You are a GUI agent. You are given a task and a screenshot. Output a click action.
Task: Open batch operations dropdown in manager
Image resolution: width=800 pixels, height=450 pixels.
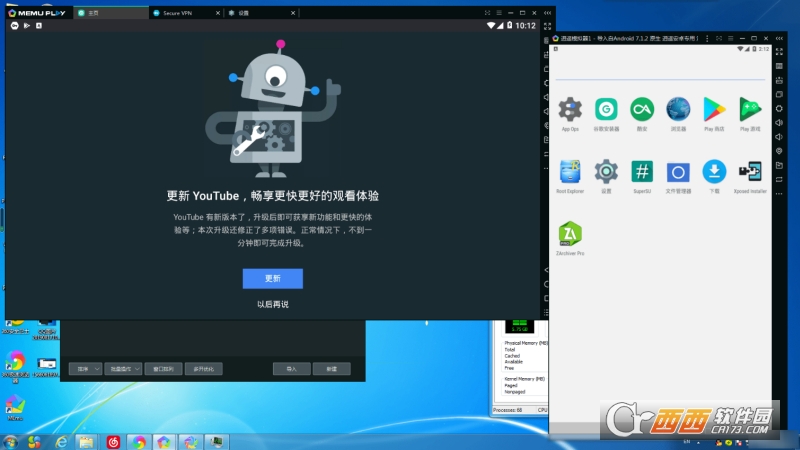point(123,369)
